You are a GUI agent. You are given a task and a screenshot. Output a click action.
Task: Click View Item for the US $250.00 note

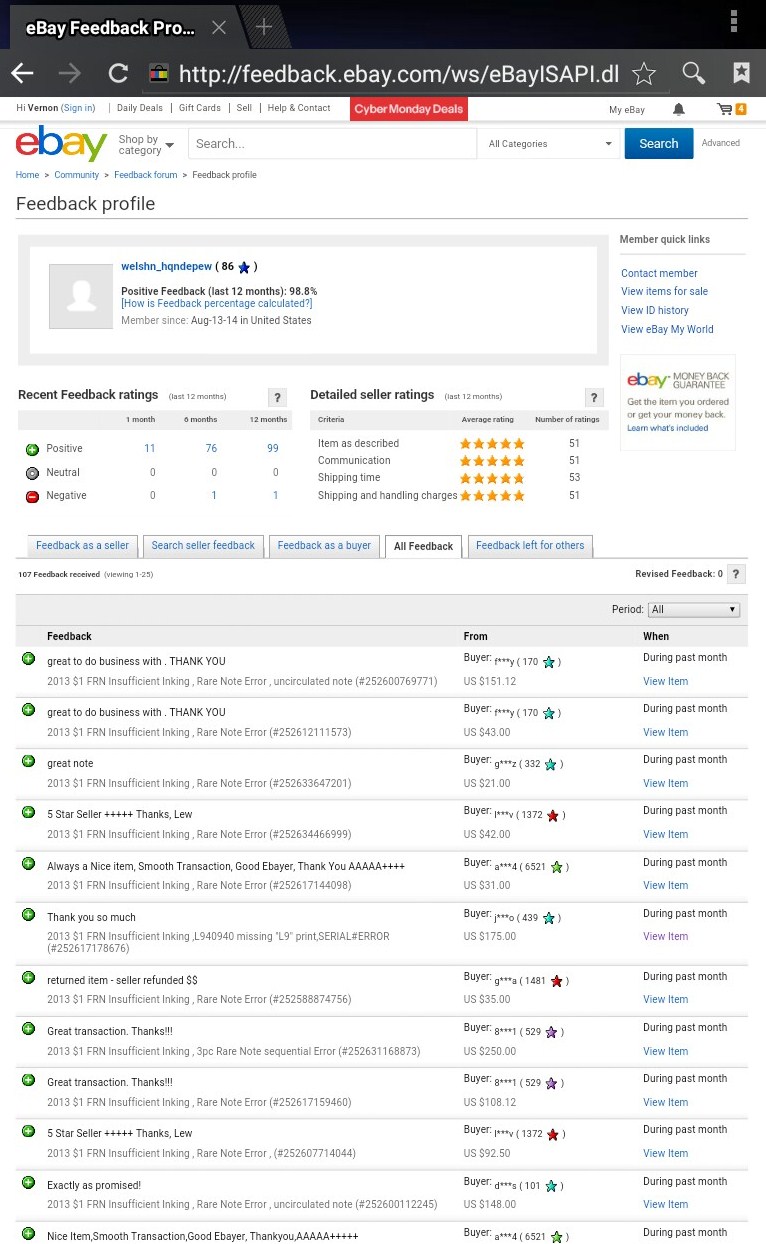[666, 1052]
